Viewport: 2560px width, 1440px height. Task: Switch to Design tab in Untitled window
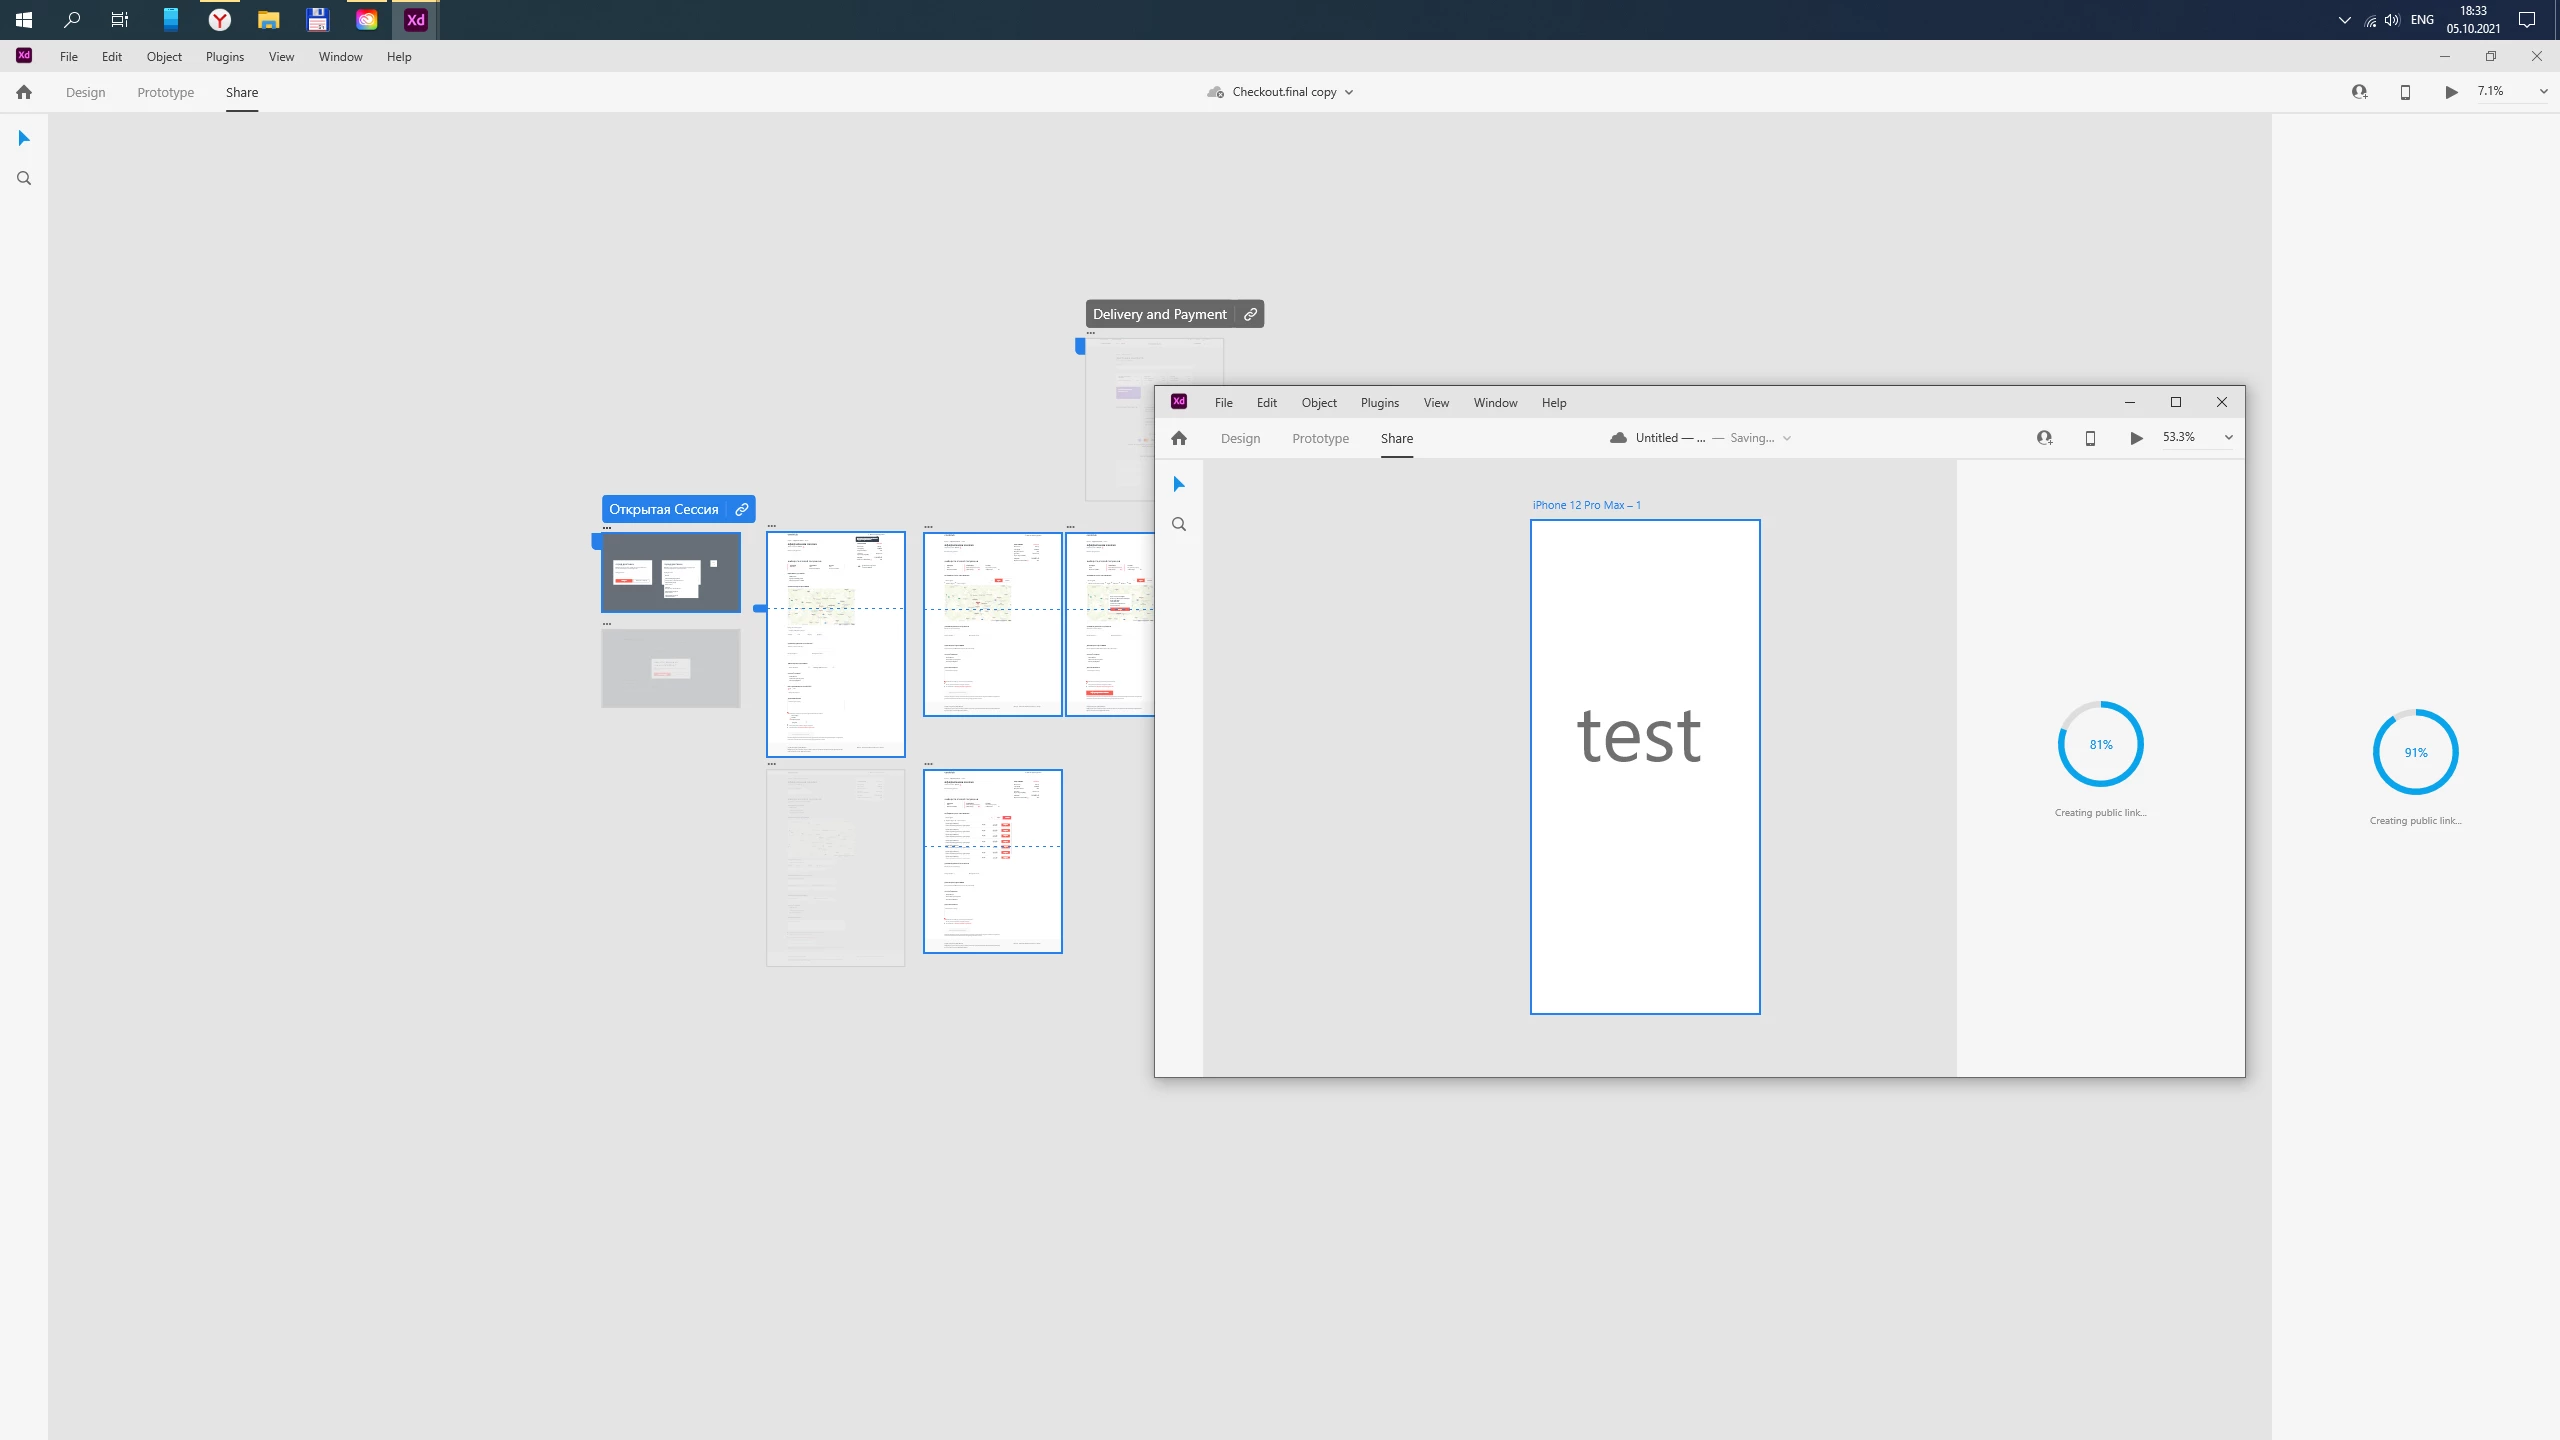point(1240,438)
